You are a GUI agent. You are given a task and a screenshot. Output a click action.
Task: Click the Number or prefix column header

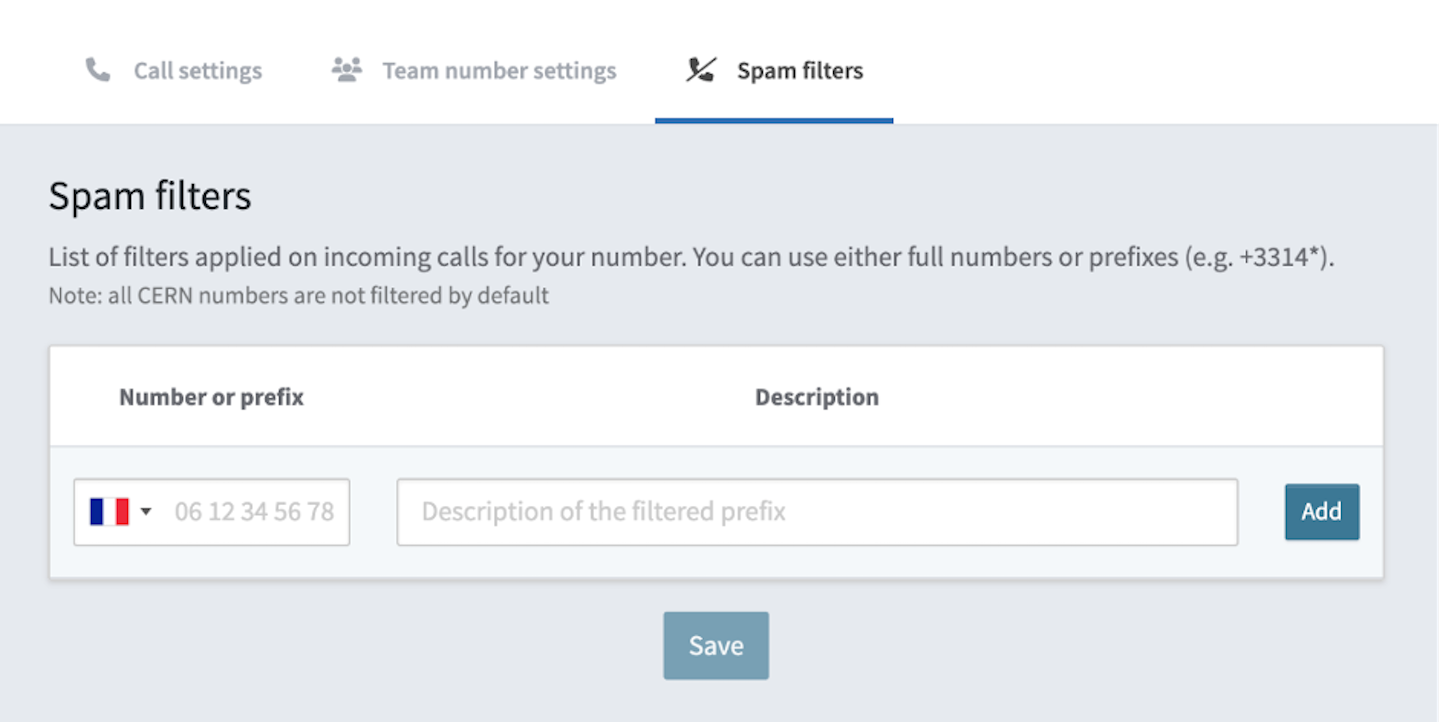point(211,396)
